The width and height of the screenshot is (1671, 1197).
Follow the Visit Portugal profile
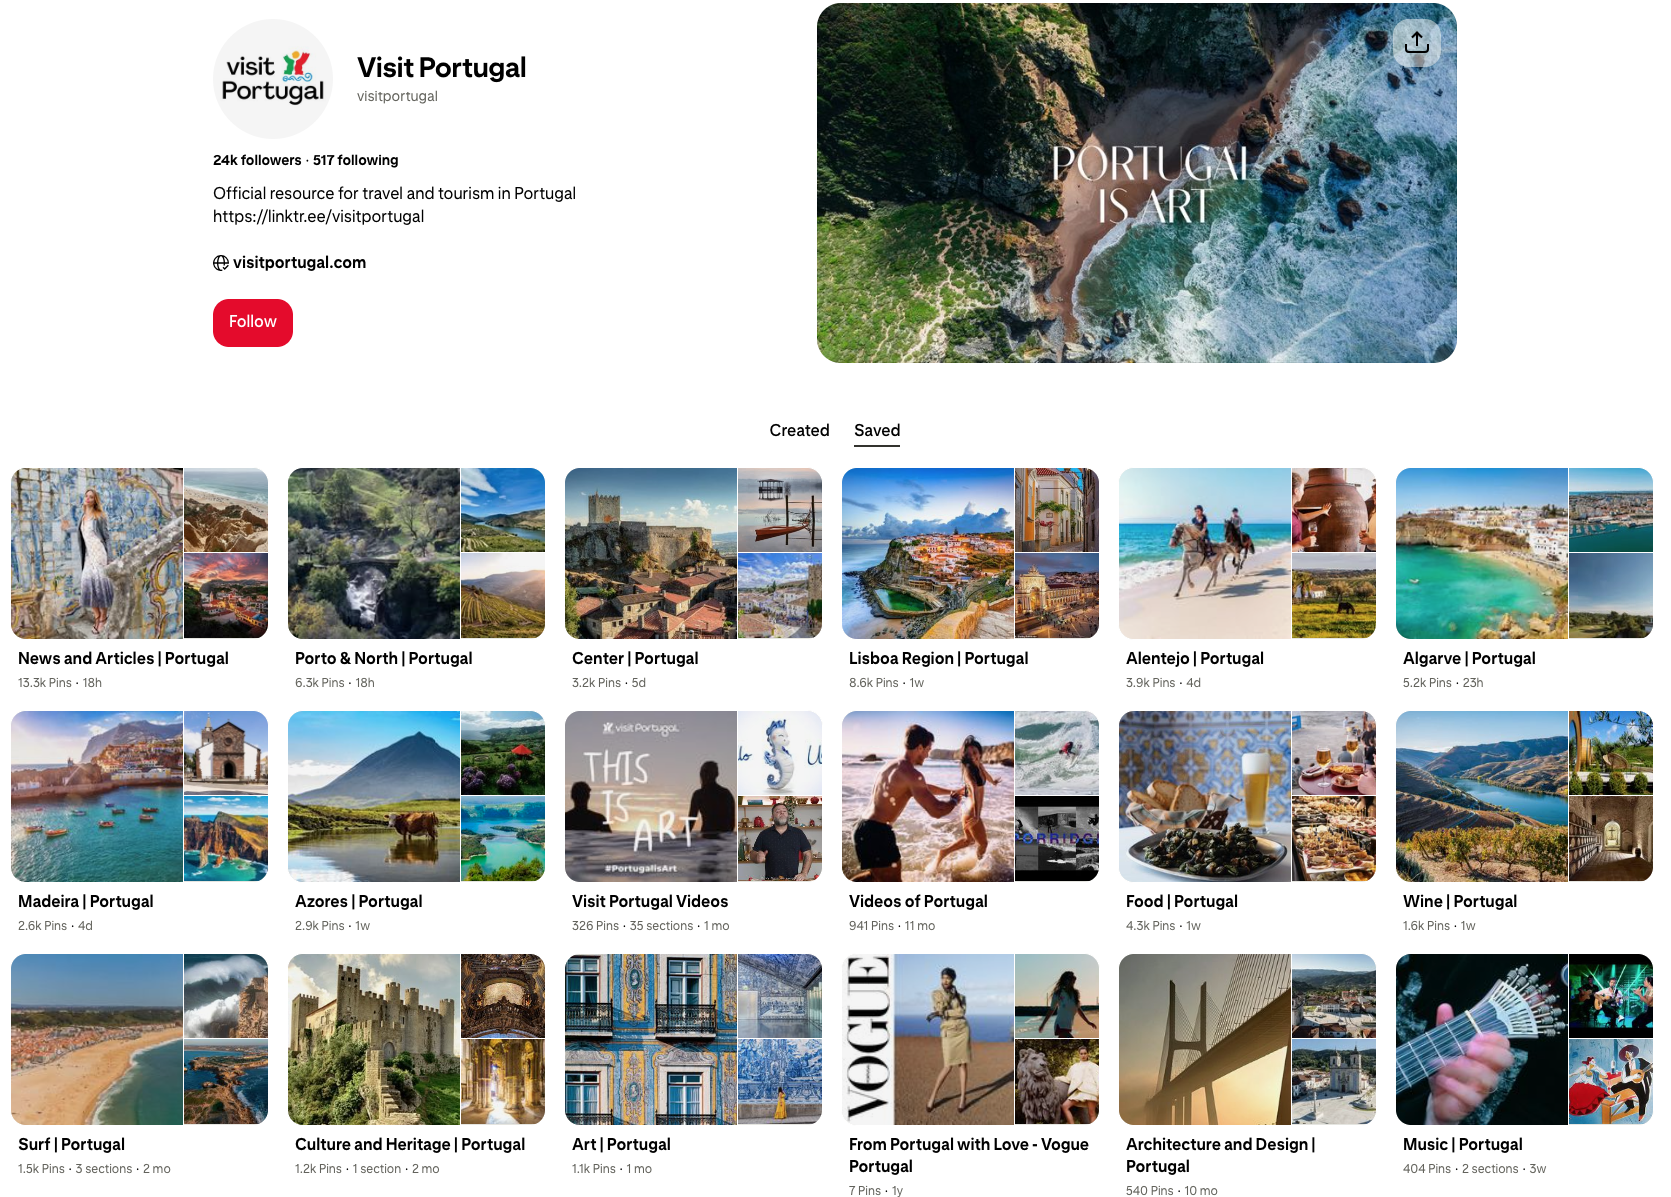(x=253, y=323)
